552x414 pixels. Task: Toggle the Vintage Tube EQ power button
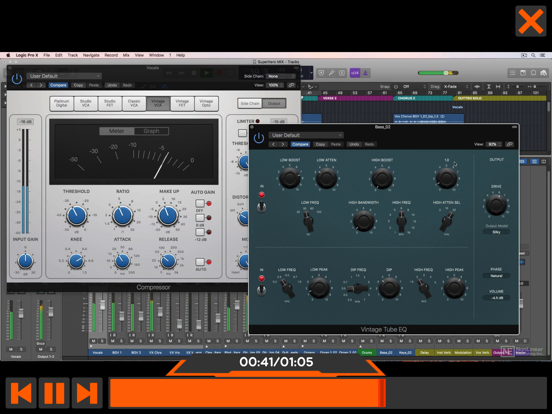click(x=259, y=138)
